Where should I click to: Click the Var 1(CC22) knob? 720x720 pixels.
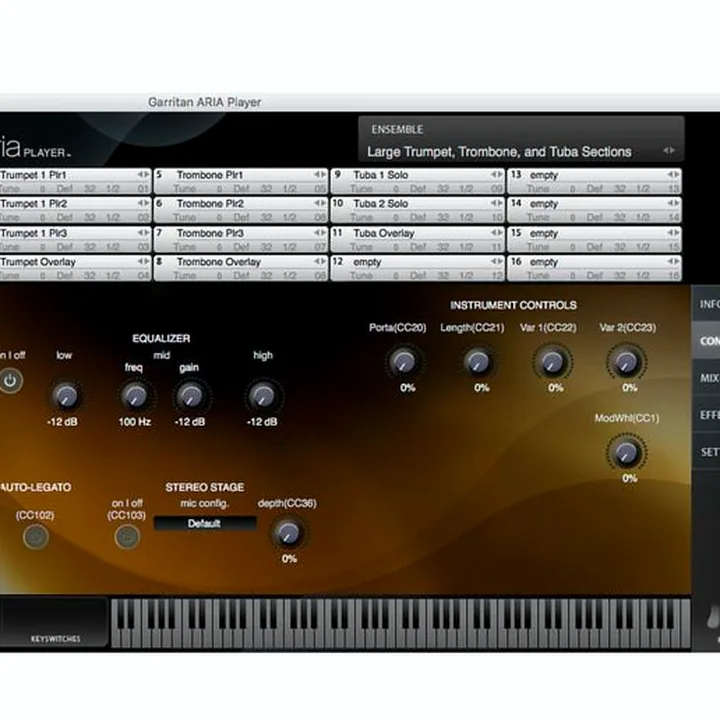(552, 362)
